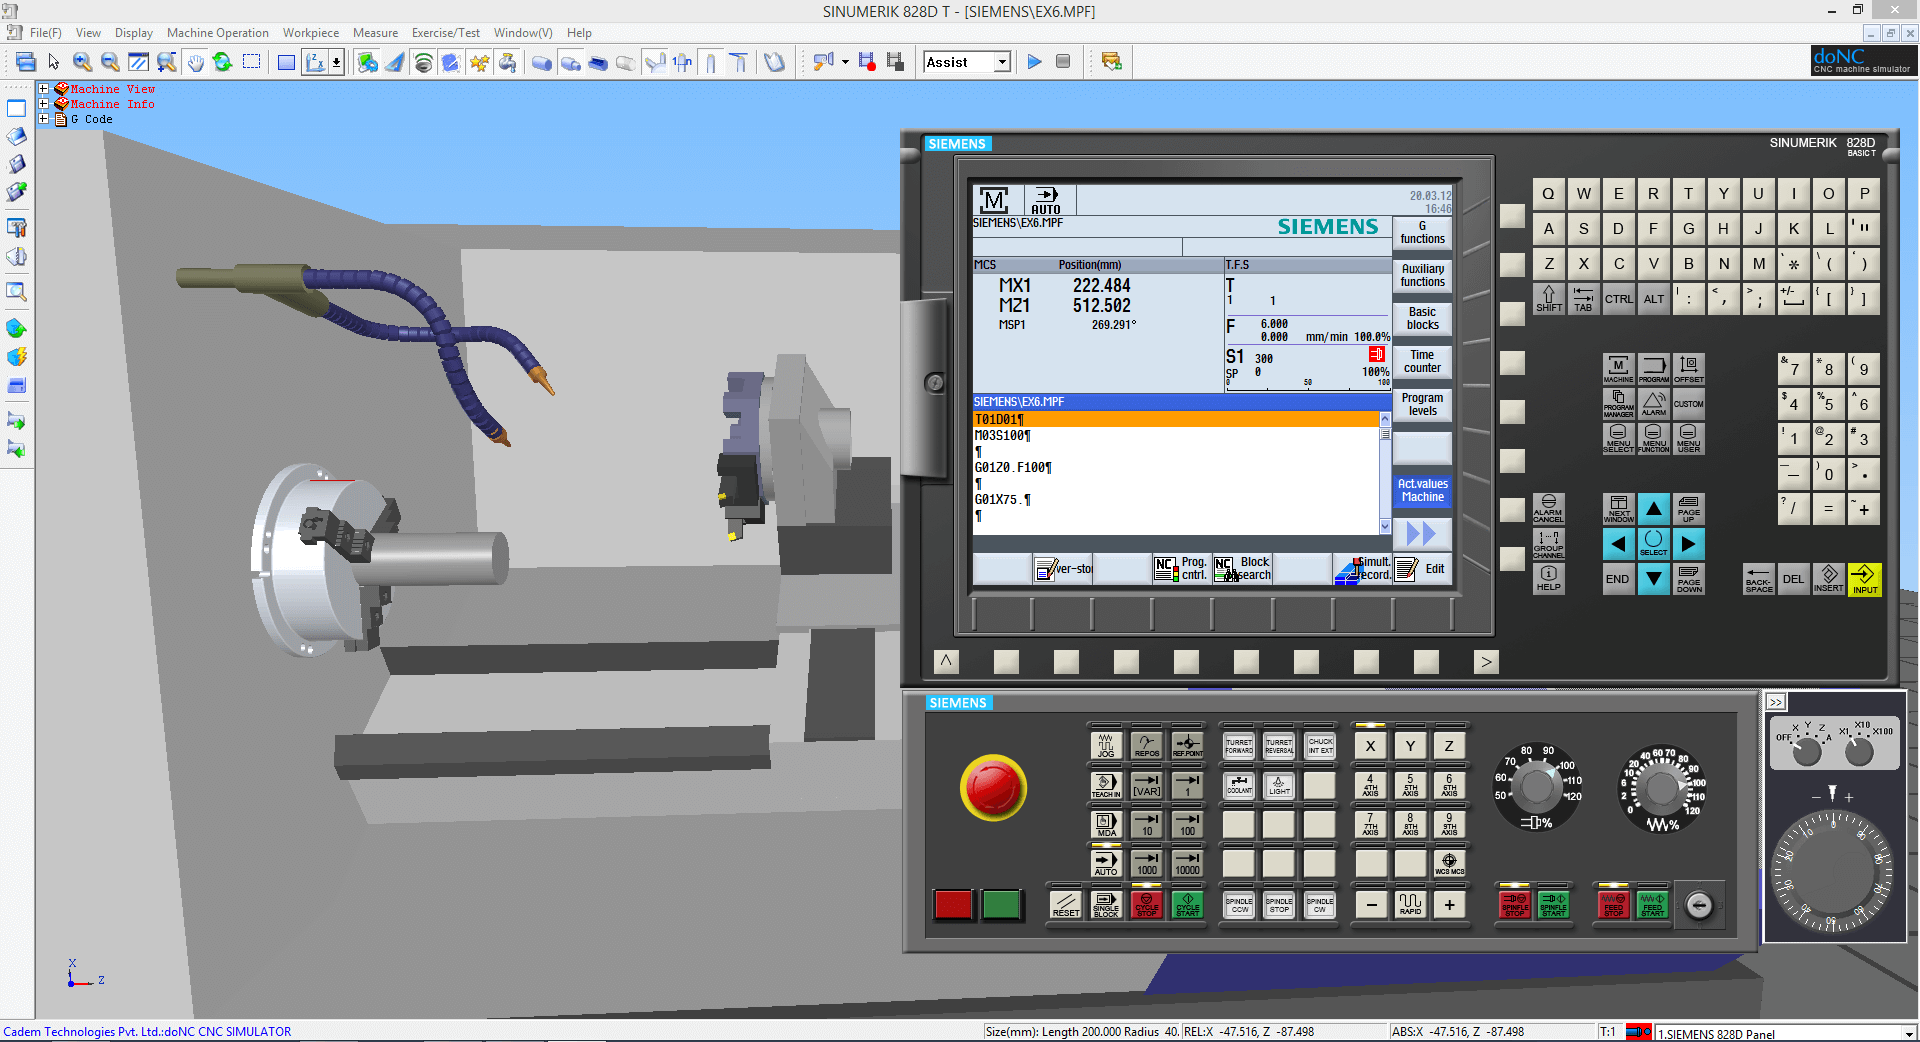Viewport: 1920px width, 1042px height.
Task: Open the Workpiece menu
Action: [x=310, y=33]
